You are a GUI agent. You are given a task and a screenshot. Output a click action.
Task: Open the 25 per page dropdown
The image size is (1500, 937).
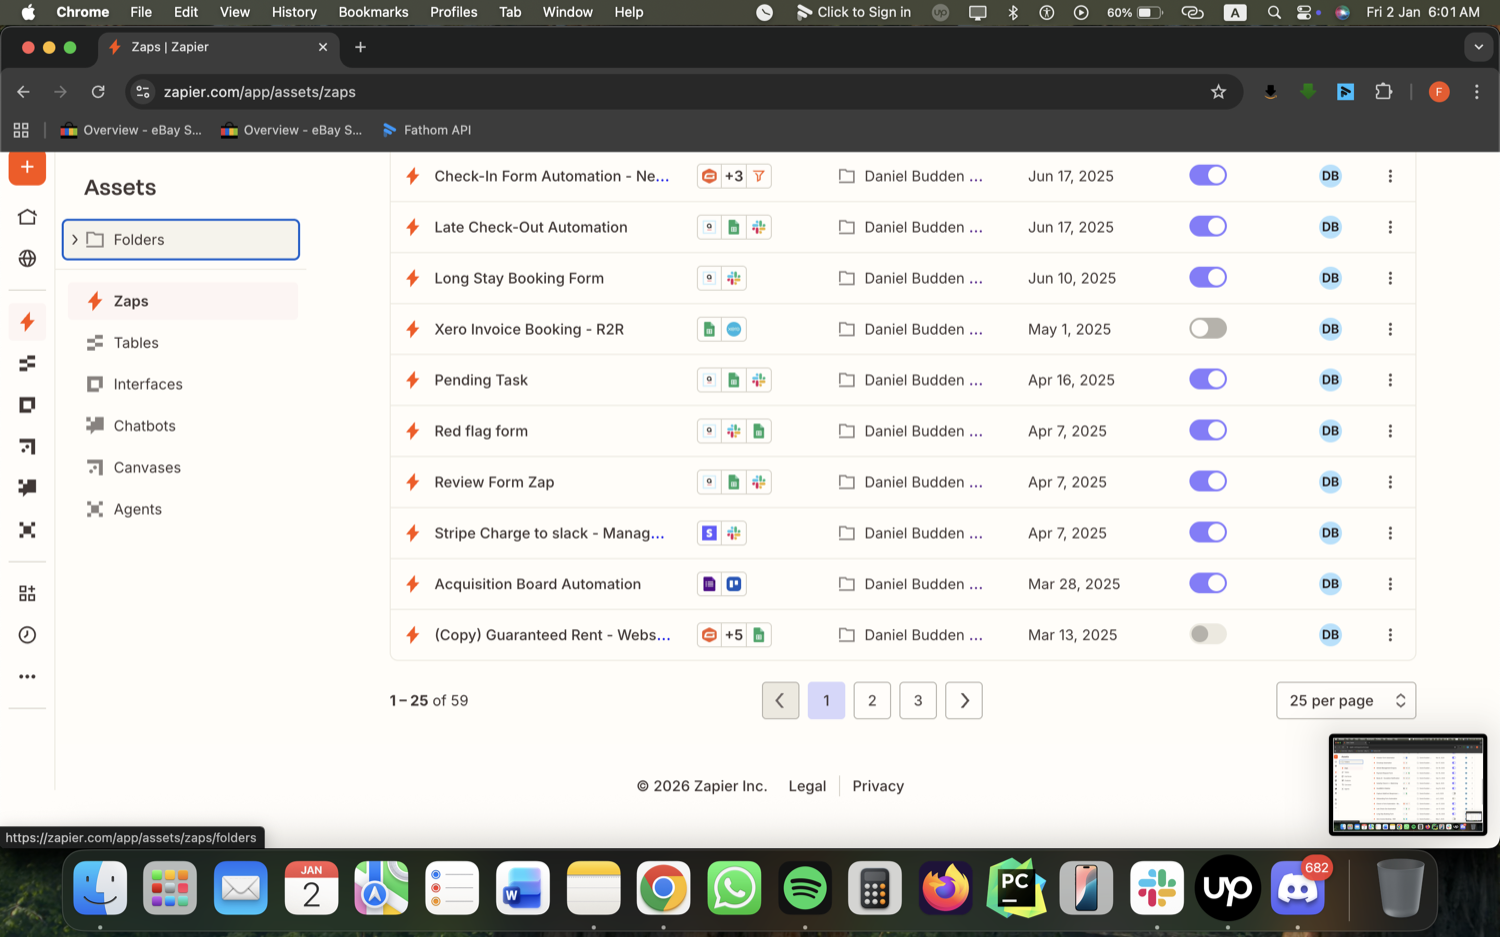point(1346,701)
